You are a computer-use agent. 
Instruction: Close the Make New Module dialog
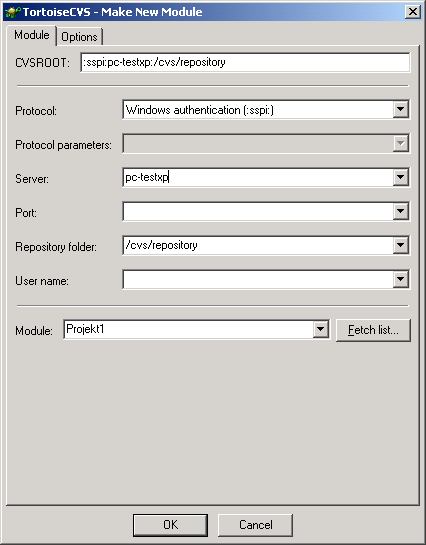(x=412, y=12)
